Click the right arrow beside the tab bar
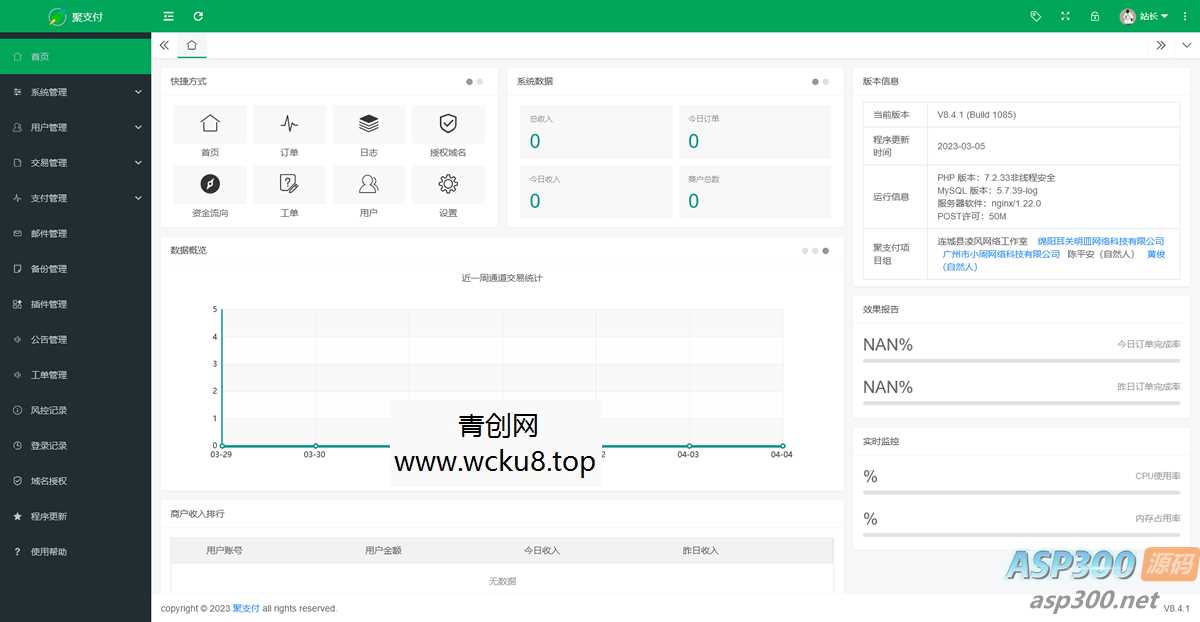1200x622 pixels. click(1161, 45)
